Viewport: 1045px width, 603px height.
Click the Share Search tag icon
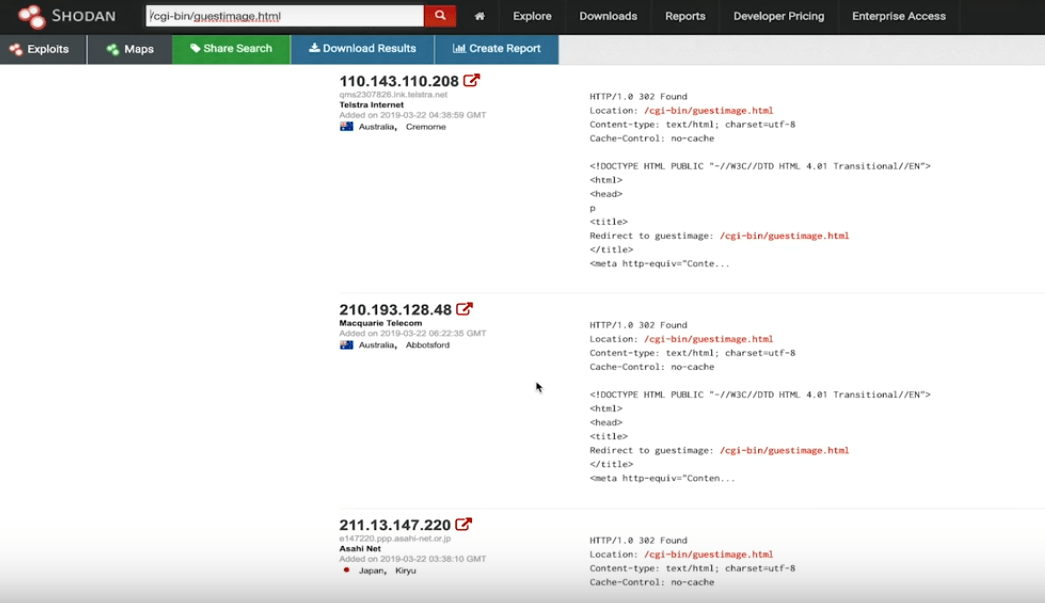pyautogui.click(x=194, y=48)
